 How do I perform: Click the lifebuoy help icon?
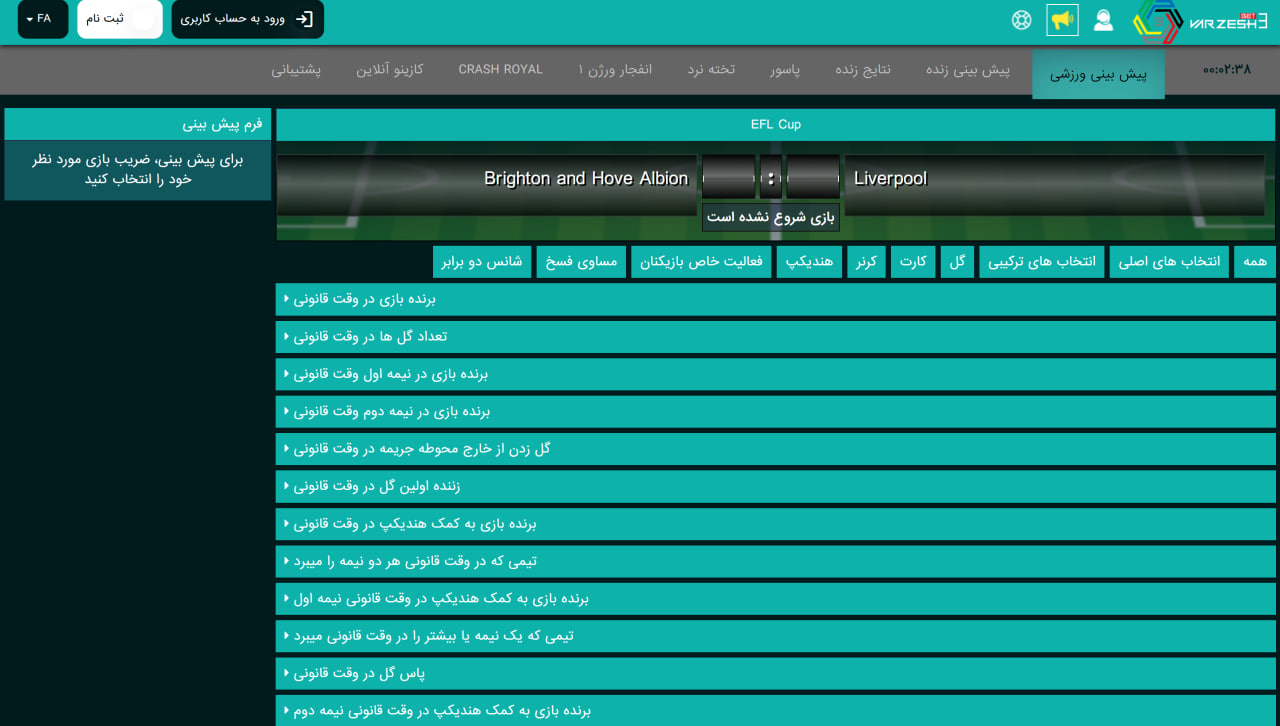[x=1021, y=20]
